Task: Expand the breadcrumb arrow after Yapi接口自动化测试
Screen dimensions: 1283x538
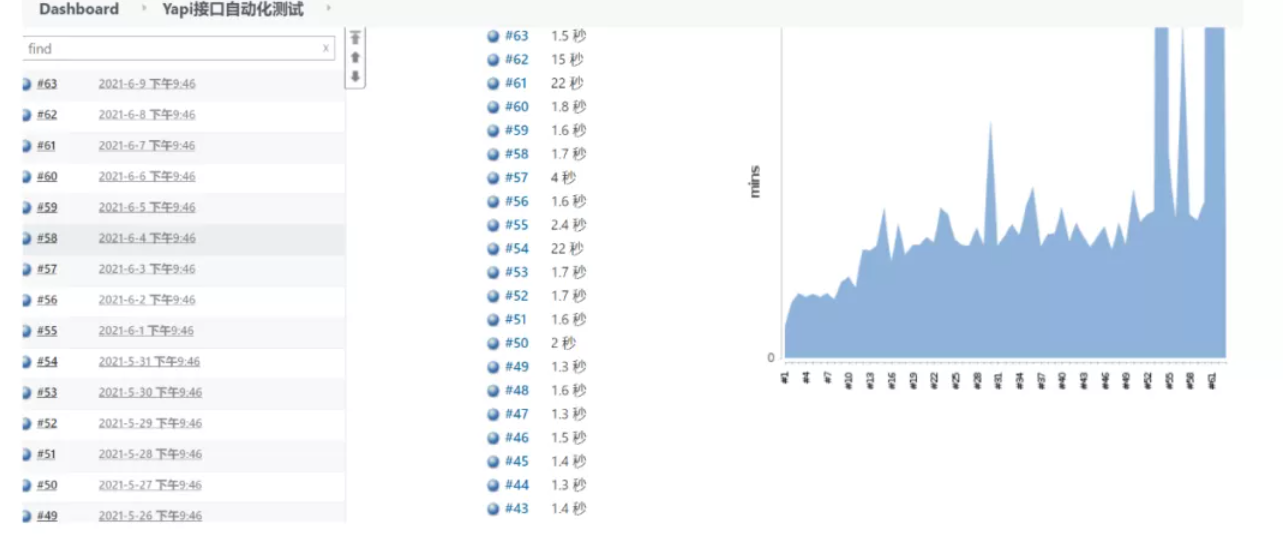Action: point(327,9)
